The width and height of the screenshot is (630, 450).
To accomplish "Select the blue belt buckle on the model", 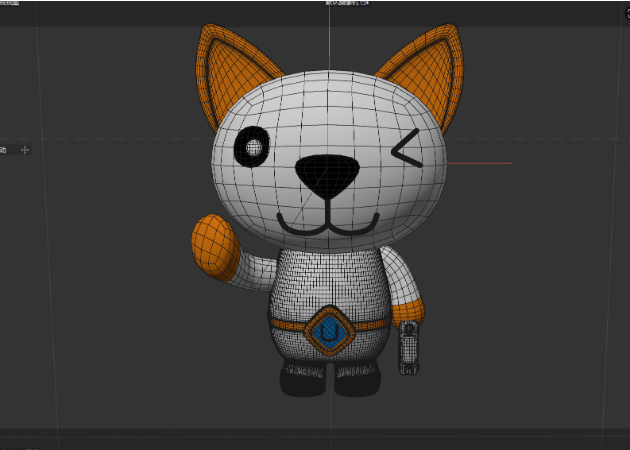I will pos(329,331).
